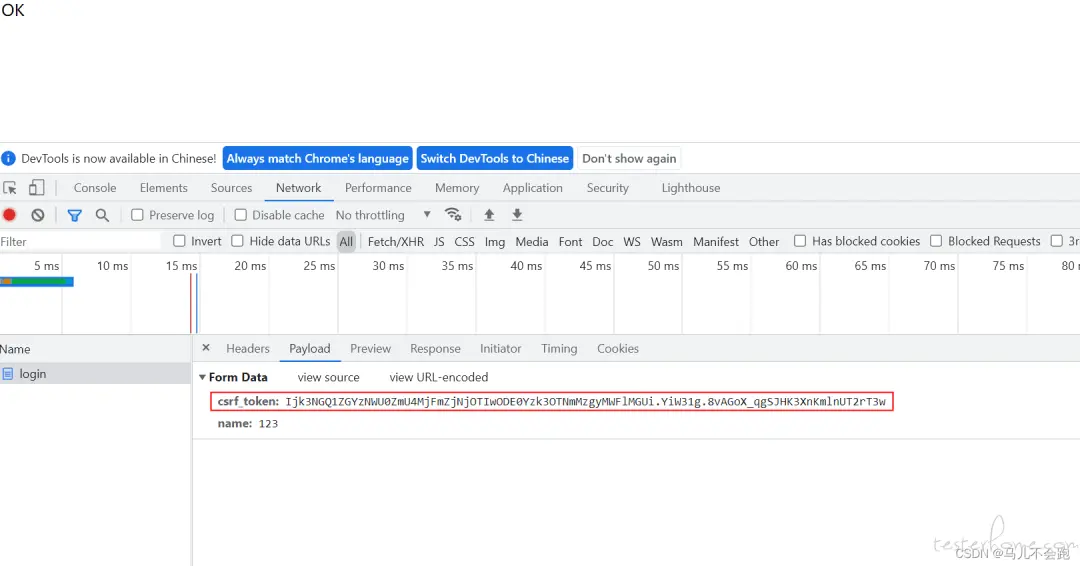Switch to the Elements tab
1080x566 pixels.
click(163, 188)
